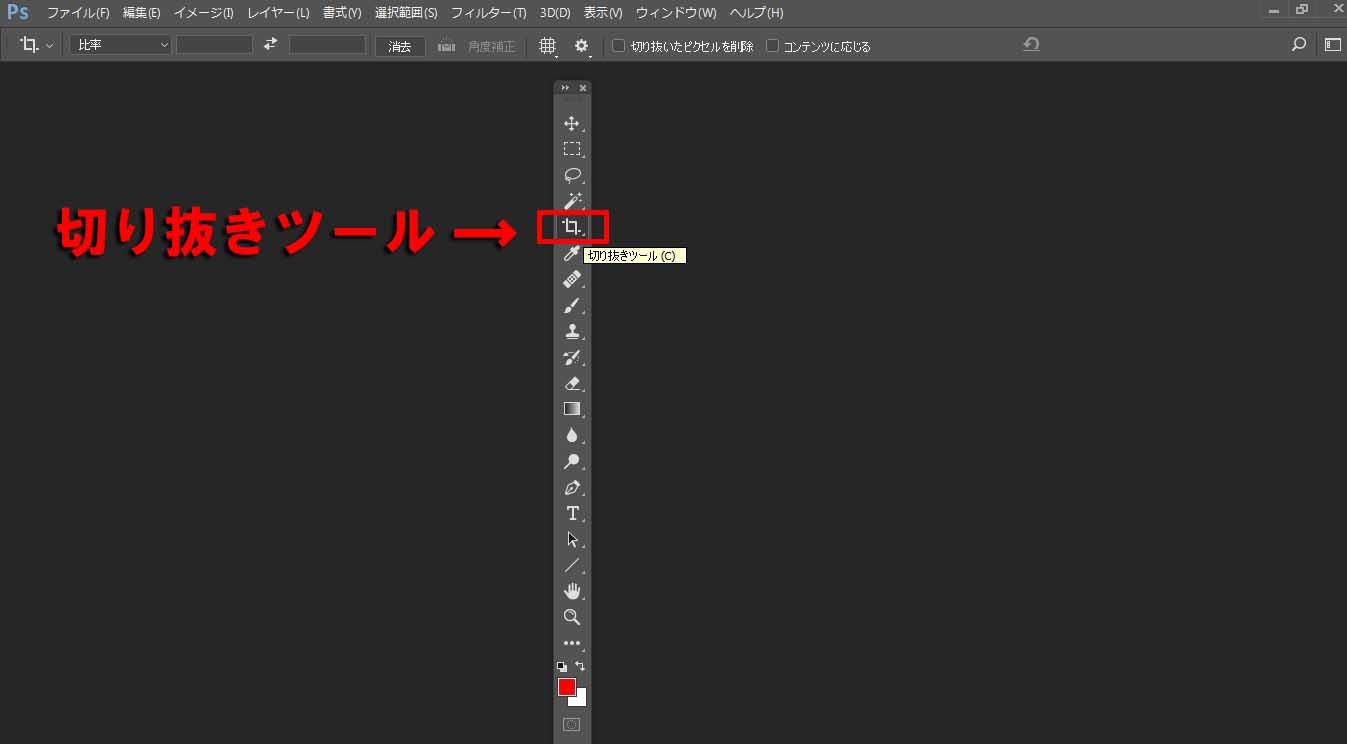1347x744 pixels.
Task: Open the 選択範囲(S) menu
Action: [x=406, y=13]
